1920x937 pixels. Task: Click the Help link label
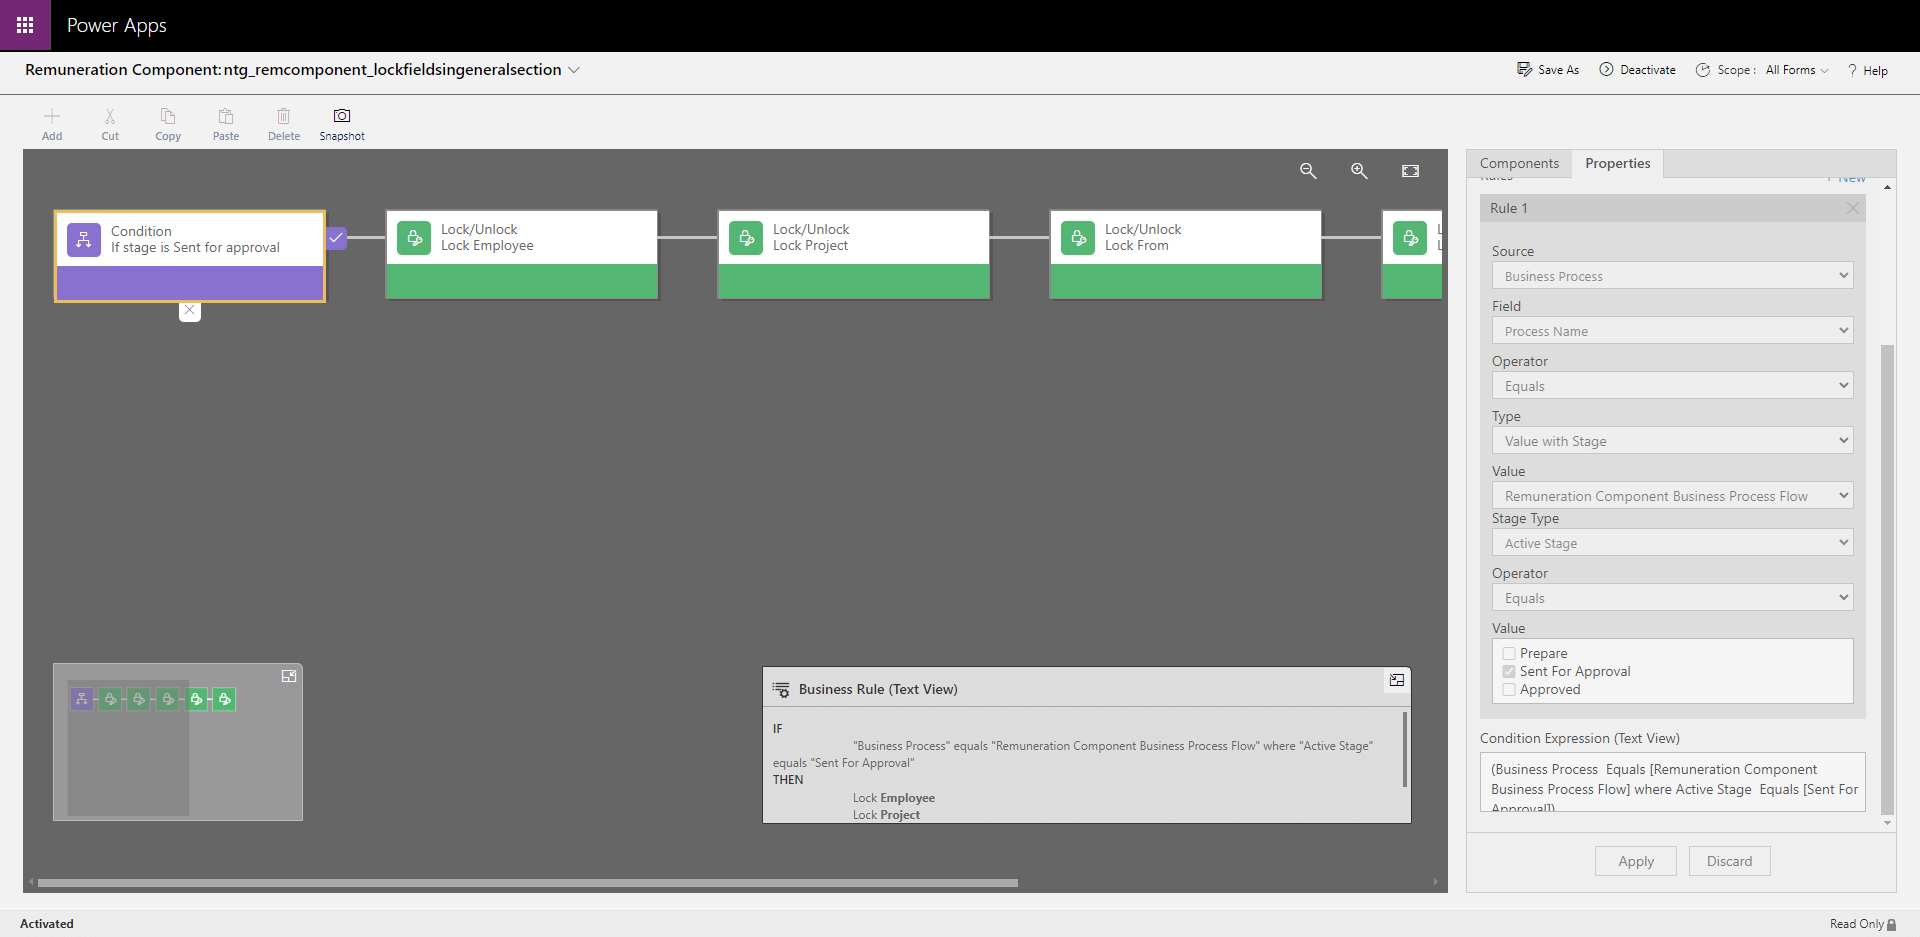pos(1876,70)
